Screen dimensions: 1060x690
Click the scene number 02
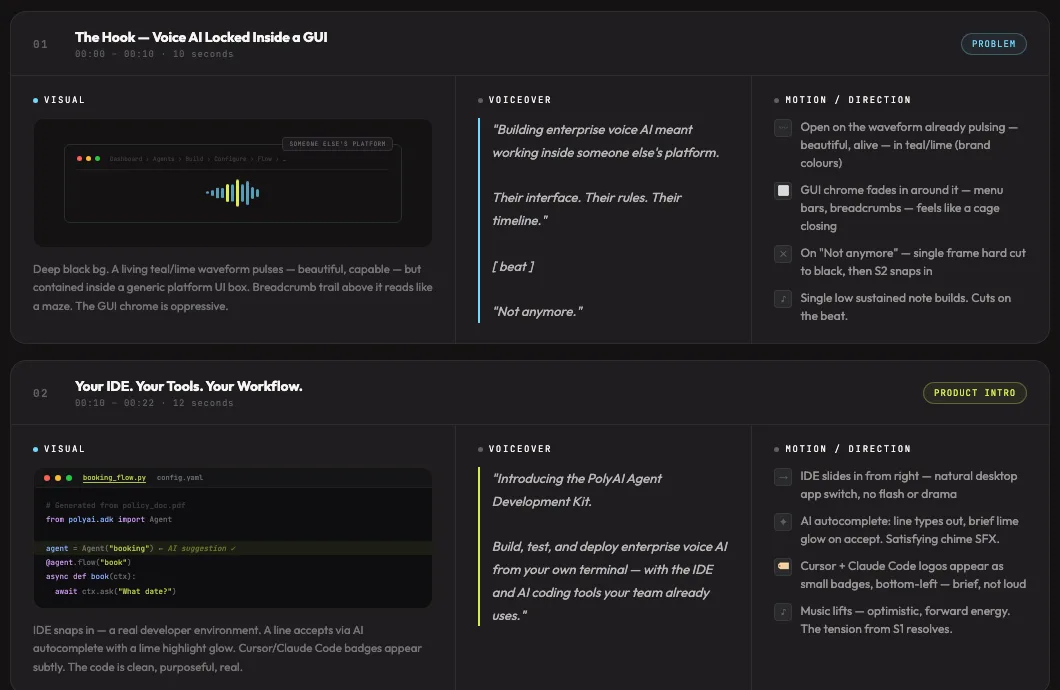pos(41,393)
